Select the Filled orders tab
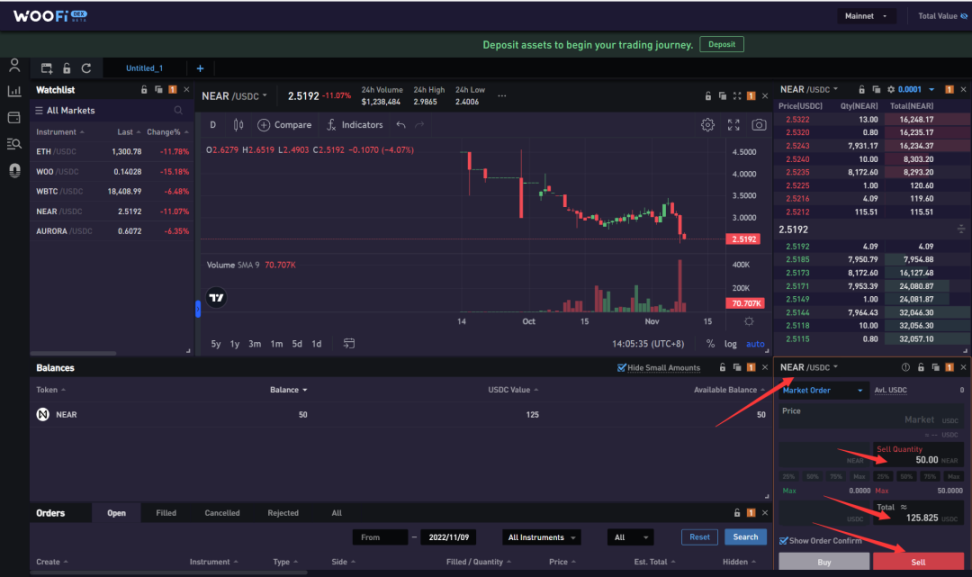 point(166,513)
